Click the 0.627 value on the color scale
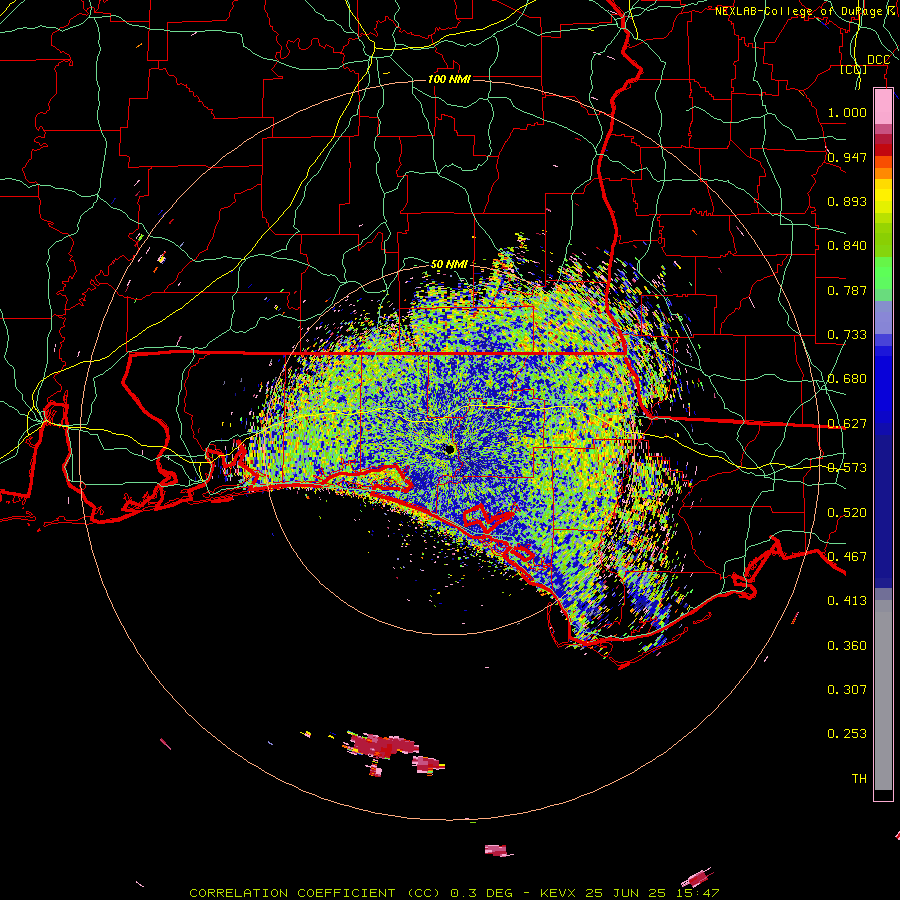The image size is (900, 900). pyautogui.click(x=847, y=424)
